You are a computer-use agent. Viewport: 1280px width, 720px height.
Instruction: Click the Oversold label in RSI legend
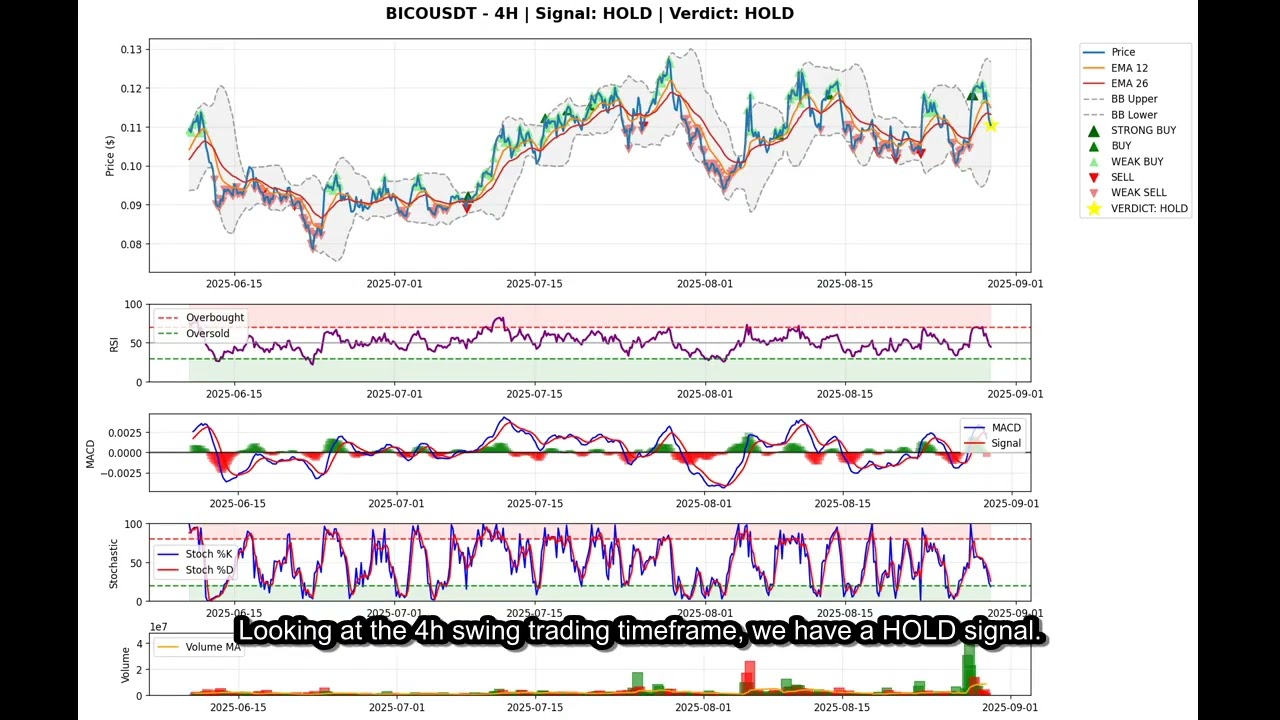click(x=208, y=334)
